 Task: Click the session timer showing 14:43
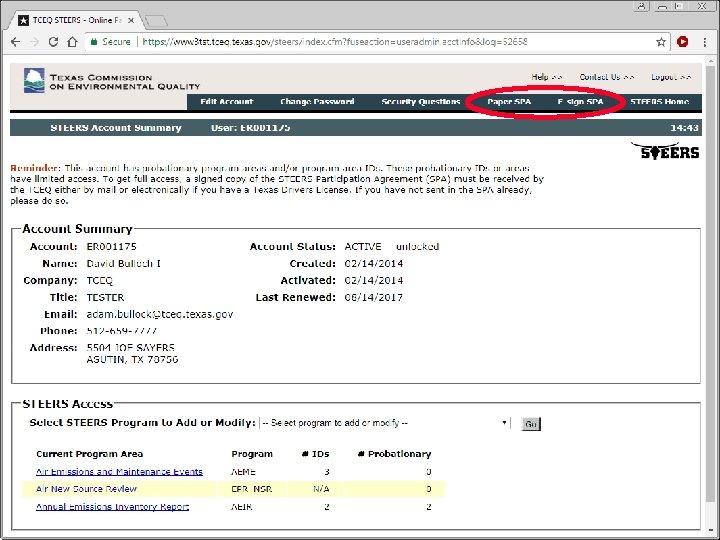coord(684,128)
